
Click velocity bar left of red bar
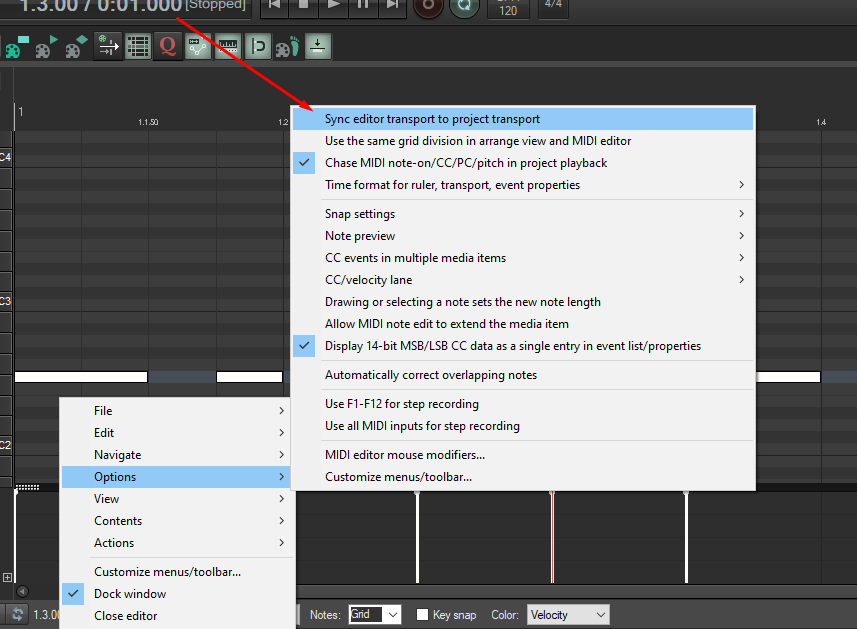coord(418,537)
